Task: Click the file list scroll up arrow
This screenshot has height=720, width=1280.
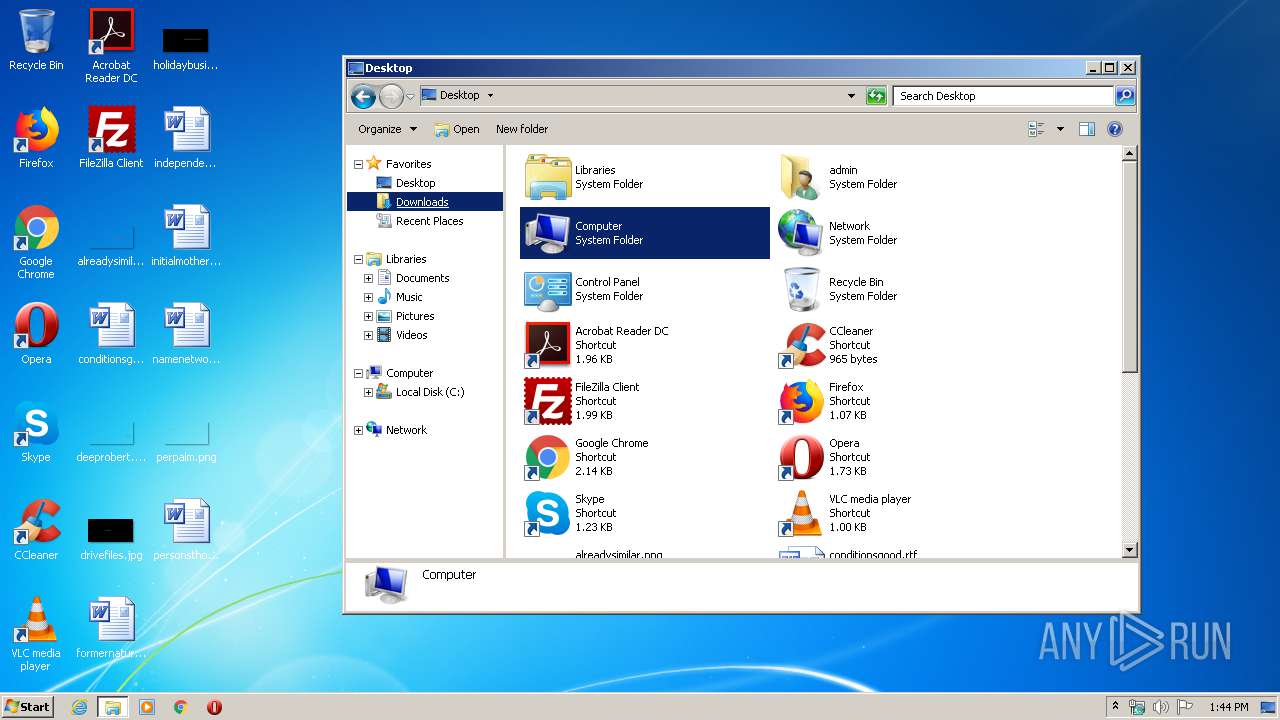Action: click(1129, 154)
